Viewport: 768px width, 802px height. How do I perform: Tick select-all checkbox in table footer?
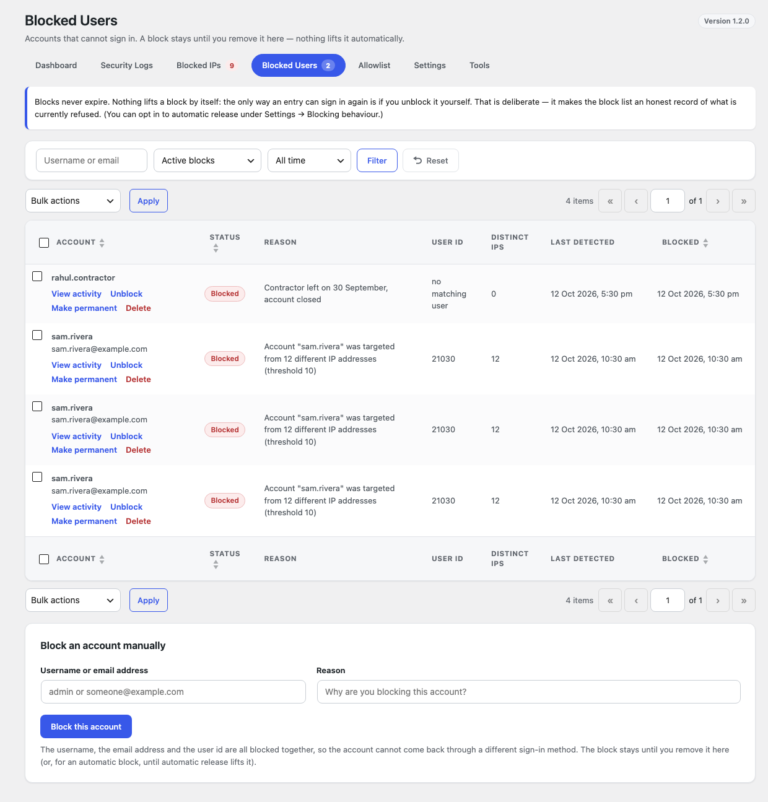point(44,559)
